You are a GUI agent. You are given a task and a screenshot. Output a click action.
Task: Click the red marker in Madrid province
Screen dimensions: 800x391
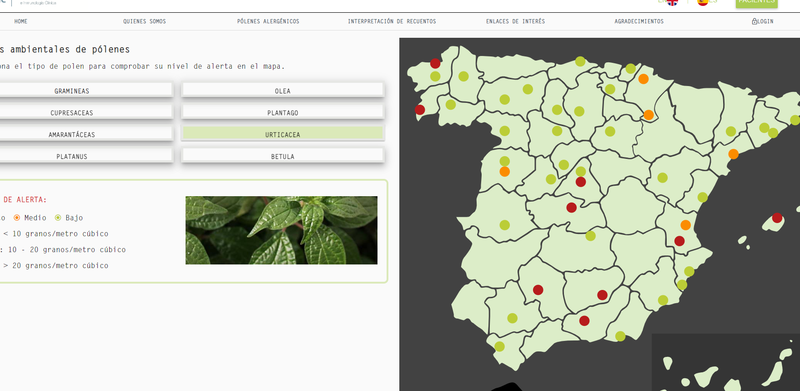(581, 182)
